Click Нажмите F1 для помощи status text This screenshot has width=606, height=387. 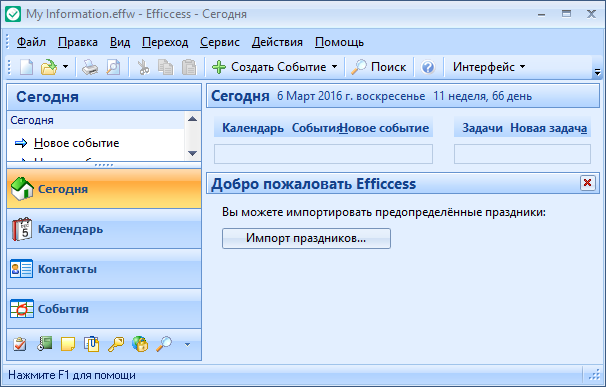pyautogui.click(x=72, y=375)
